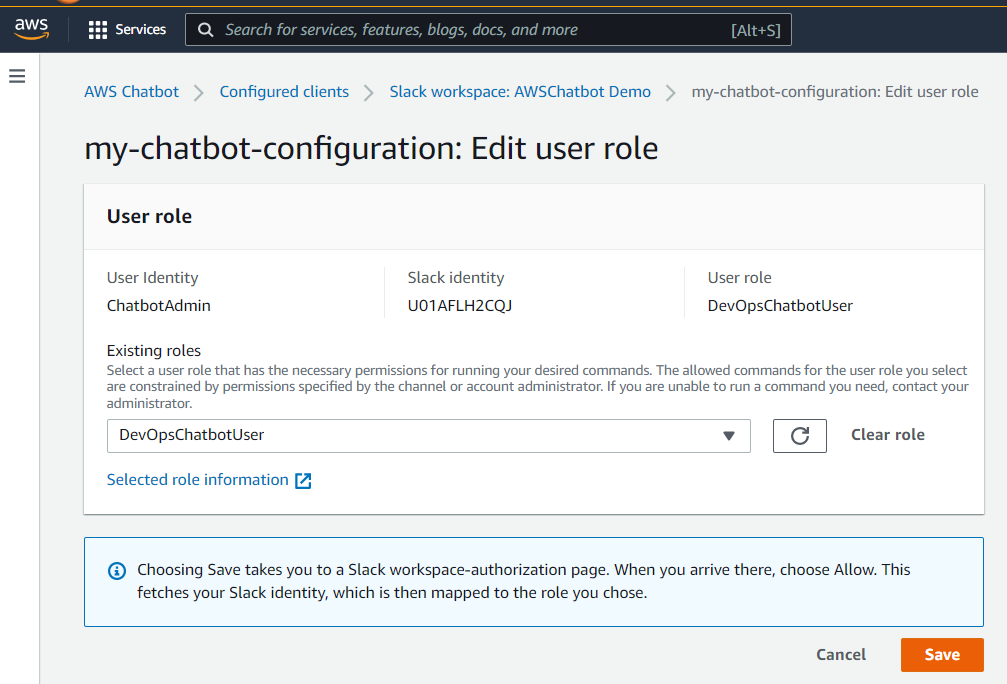Expand the left navigation with the hamburger icon
1007x684 pixels.
coord(16,75)
